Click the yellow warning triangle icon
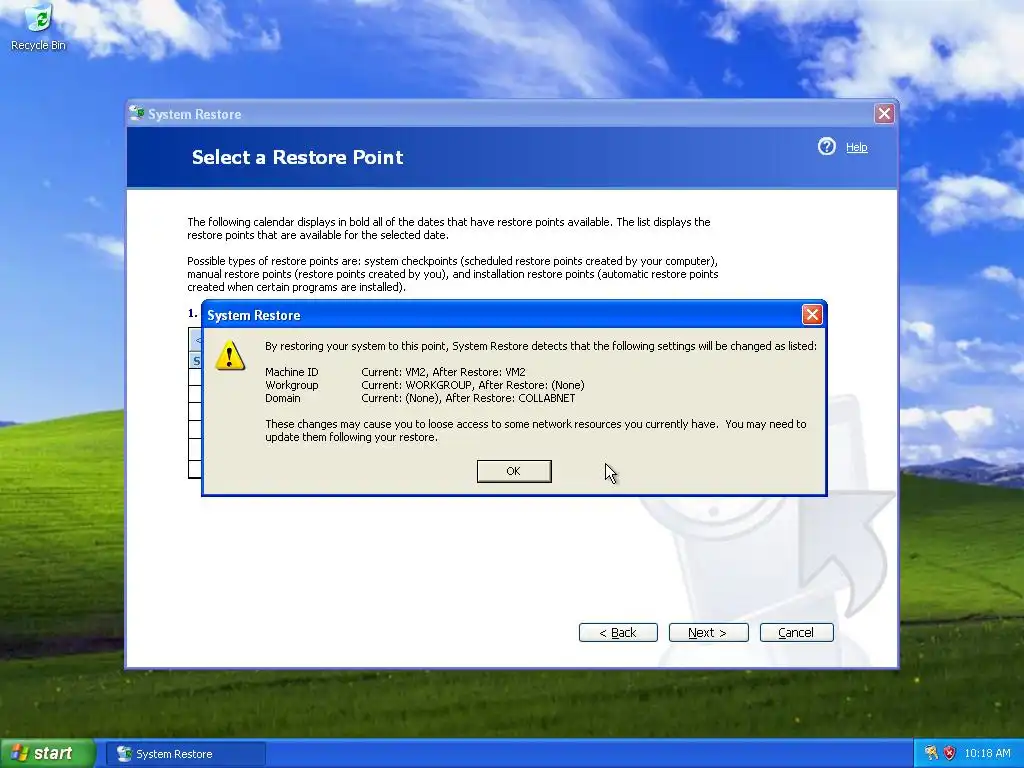Screen dimensions: 1024x768 pyautogui.click(x=230, y=355)
